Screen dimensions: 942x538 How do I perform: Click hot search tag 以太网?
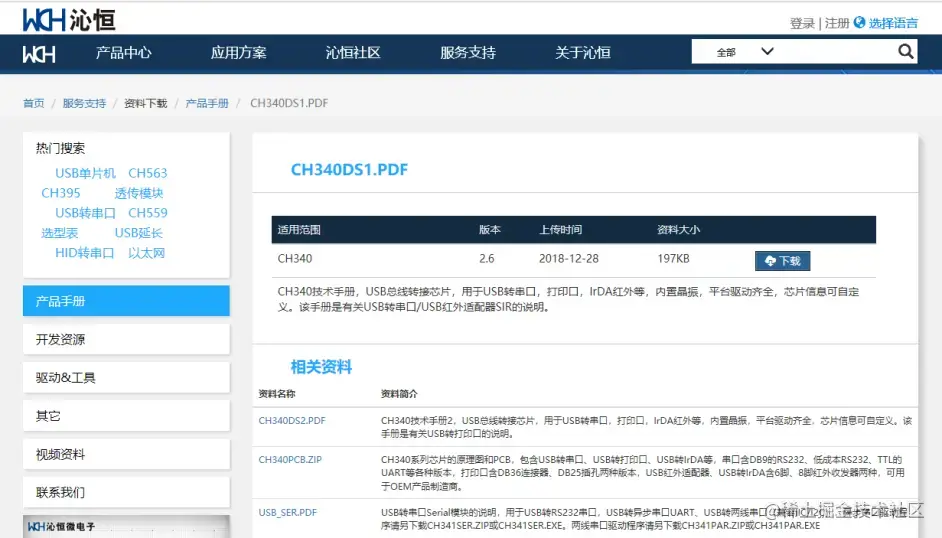[x=147, y=253]
